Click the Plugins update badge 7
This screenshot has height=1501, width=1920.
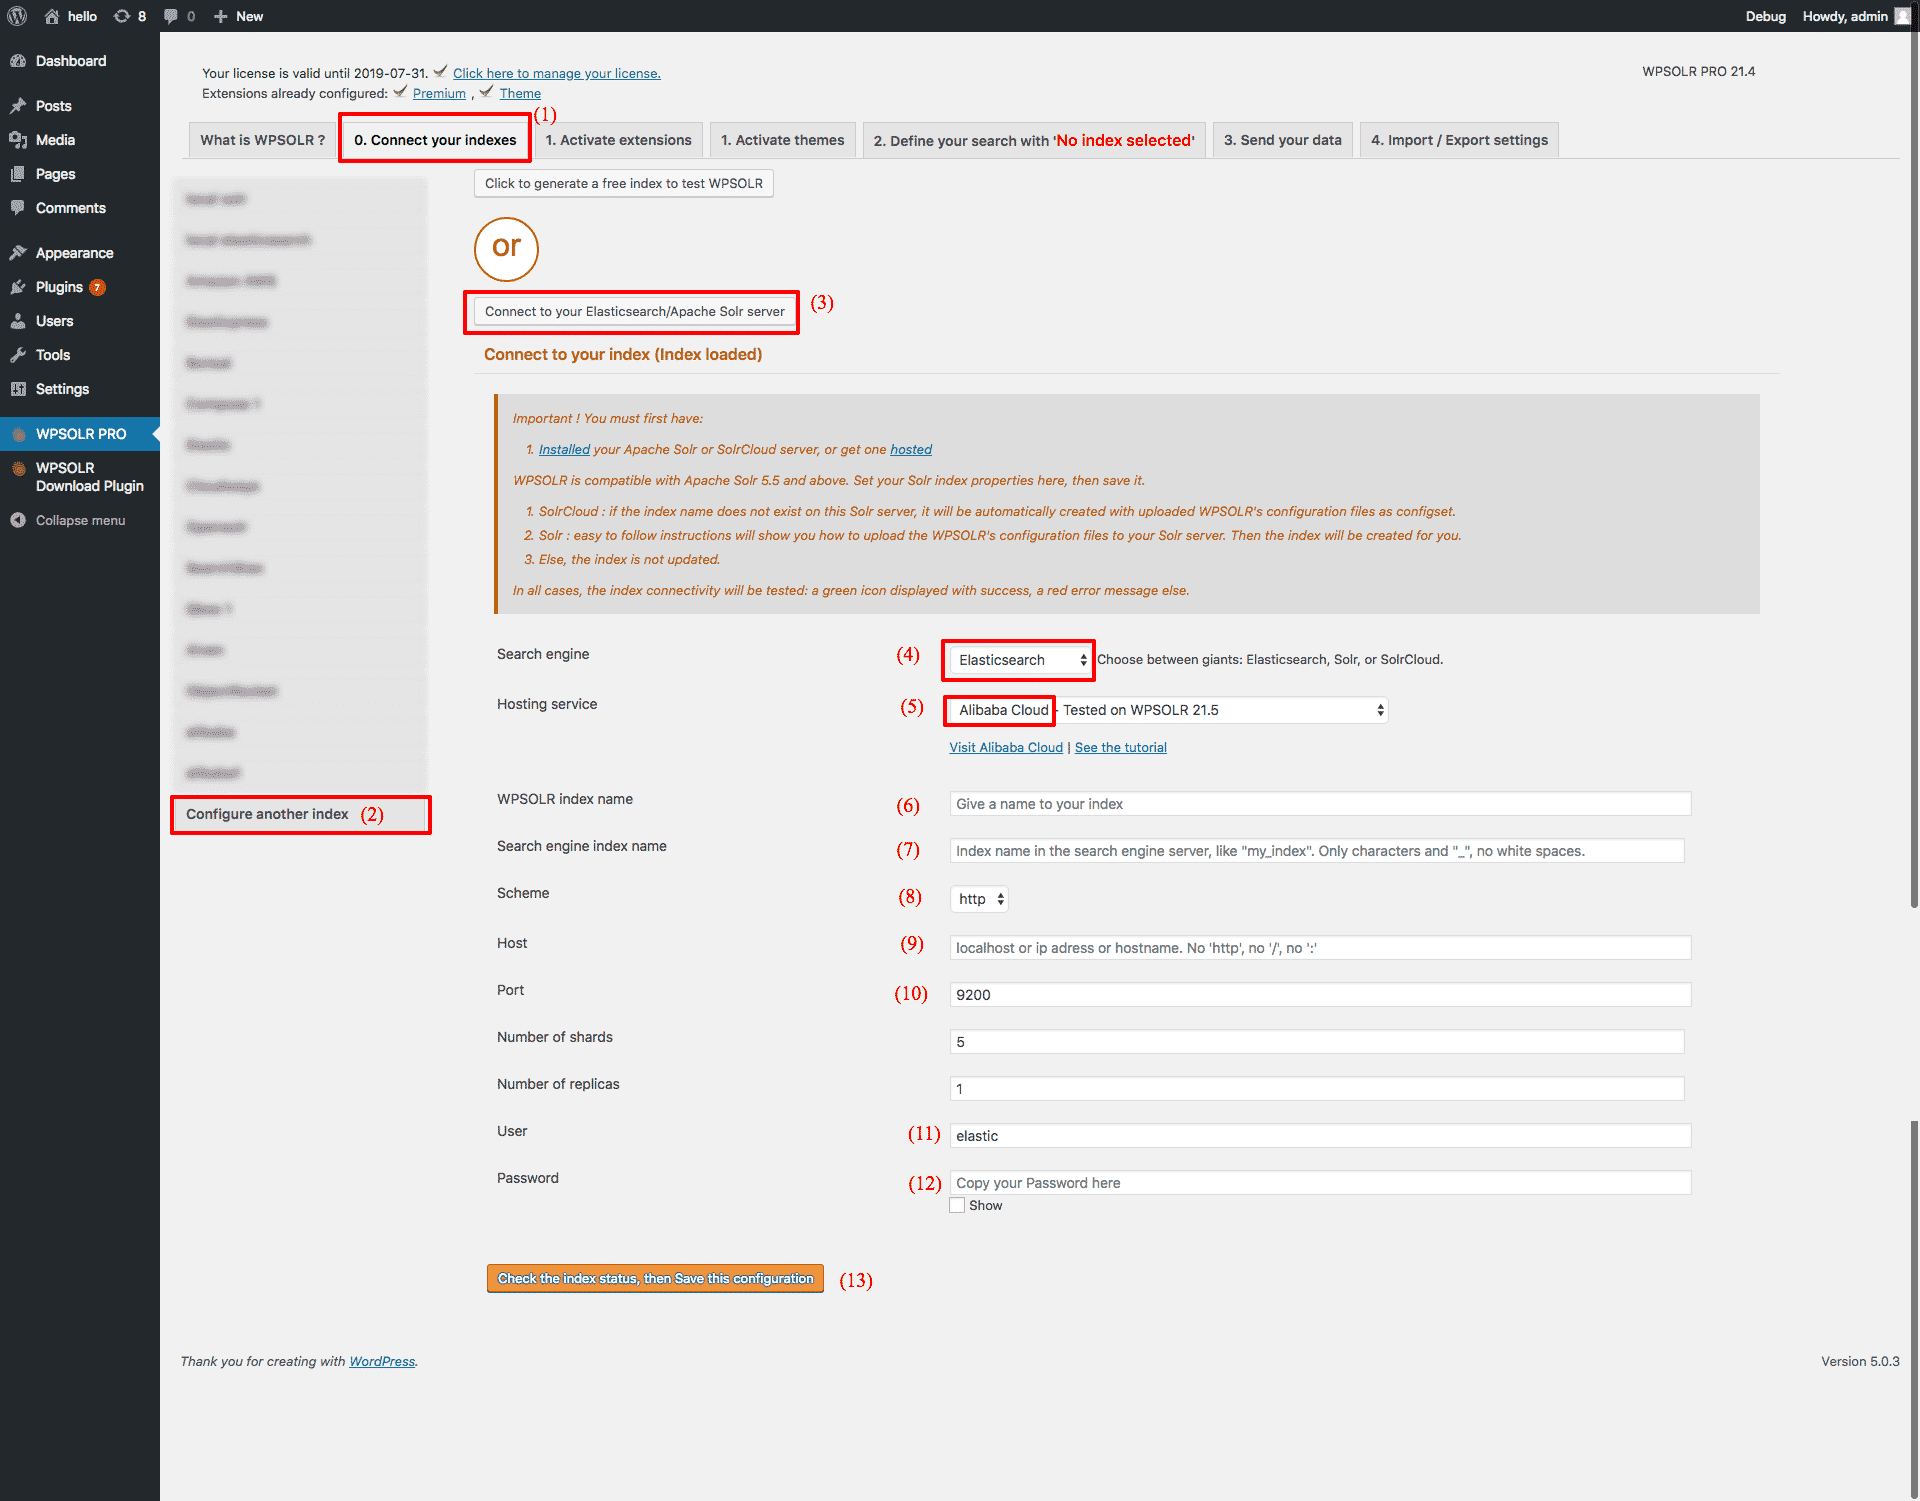tap(97, 287)
